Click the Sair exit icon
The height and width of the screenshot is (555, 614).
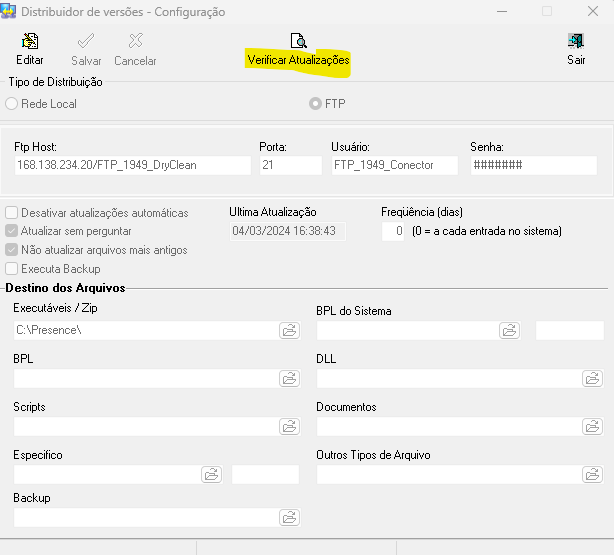(x=576, y=42)
